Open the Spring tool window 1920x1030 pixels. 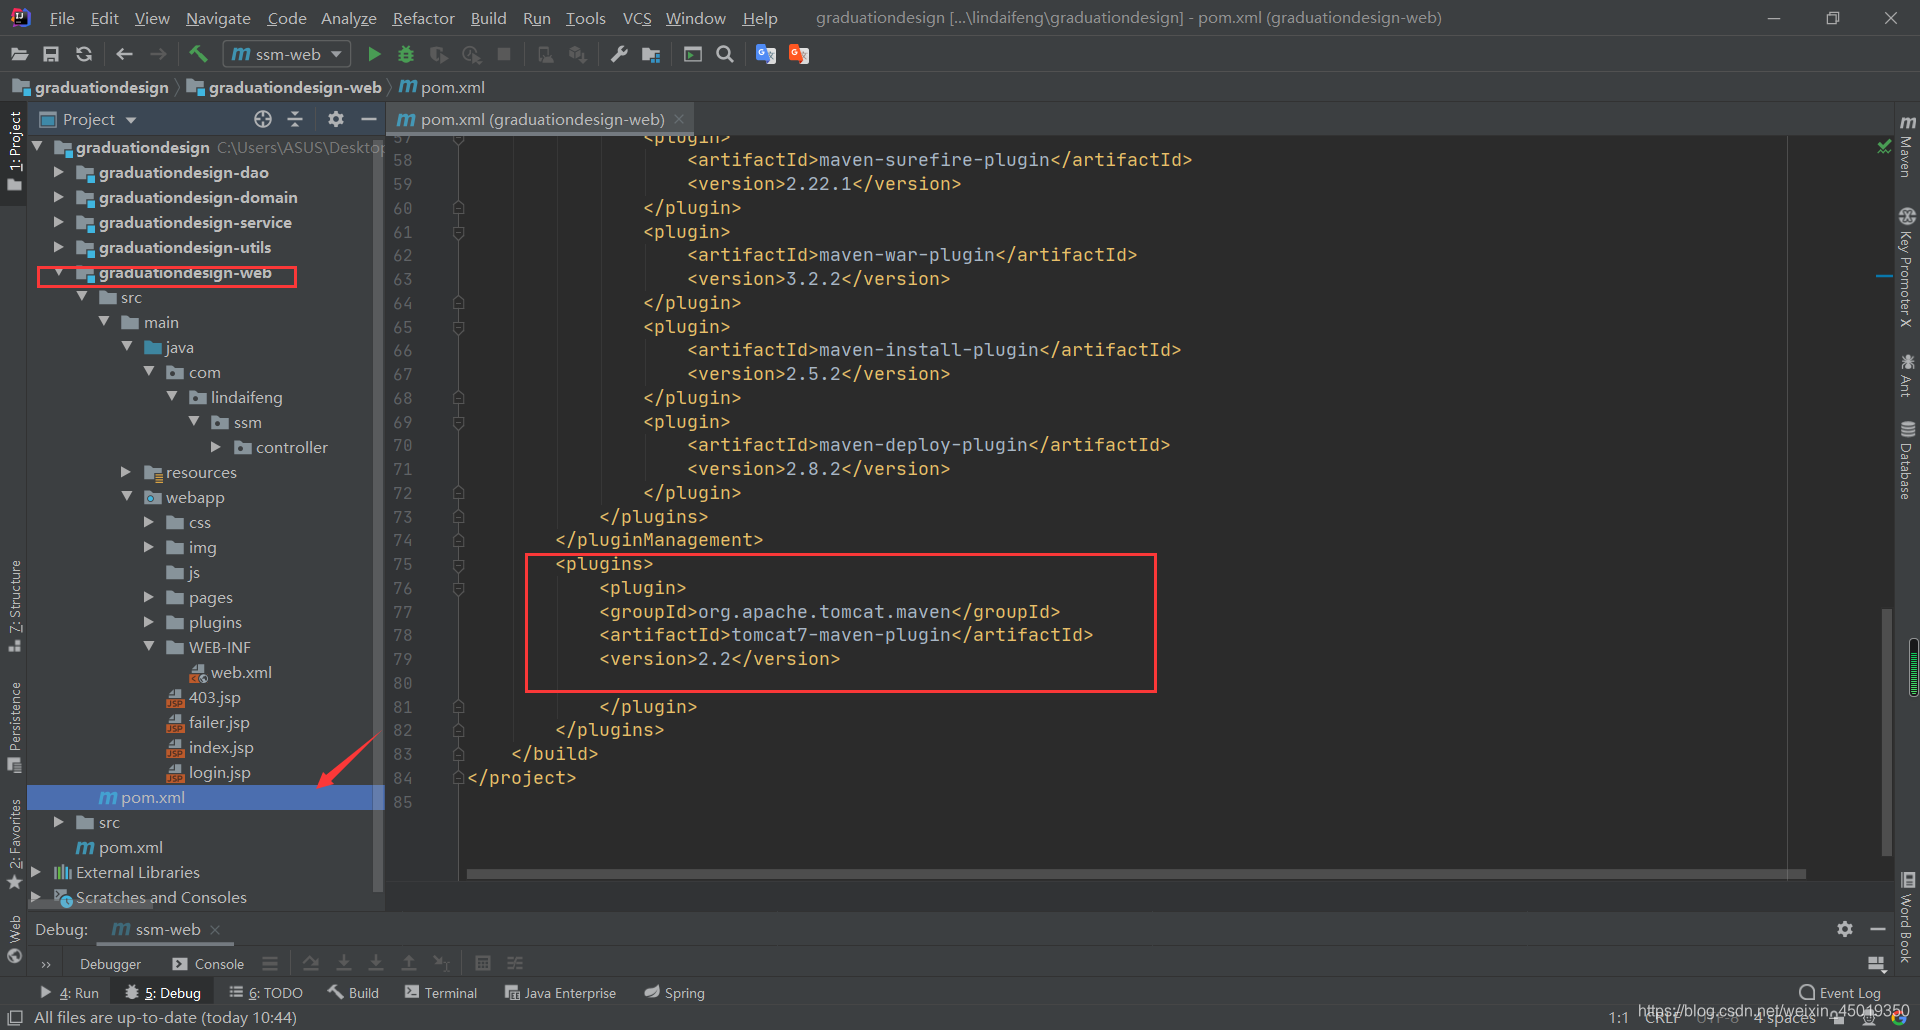tap(675, 993)
